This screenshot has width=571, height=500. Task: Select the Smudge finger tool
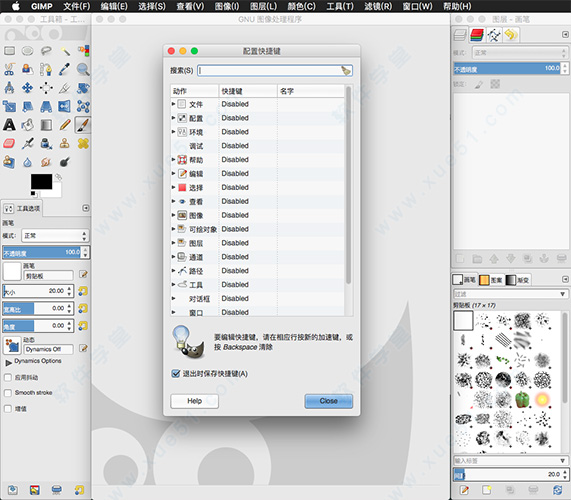click(x=46, y=162)
